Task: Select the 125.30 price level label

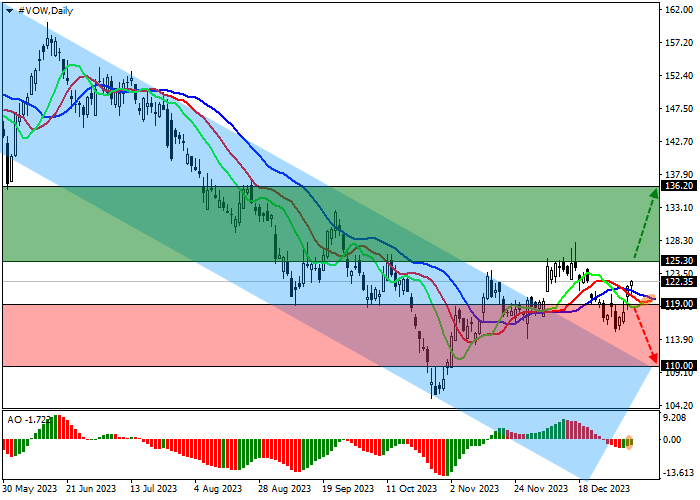Action: tap(676, 261)
